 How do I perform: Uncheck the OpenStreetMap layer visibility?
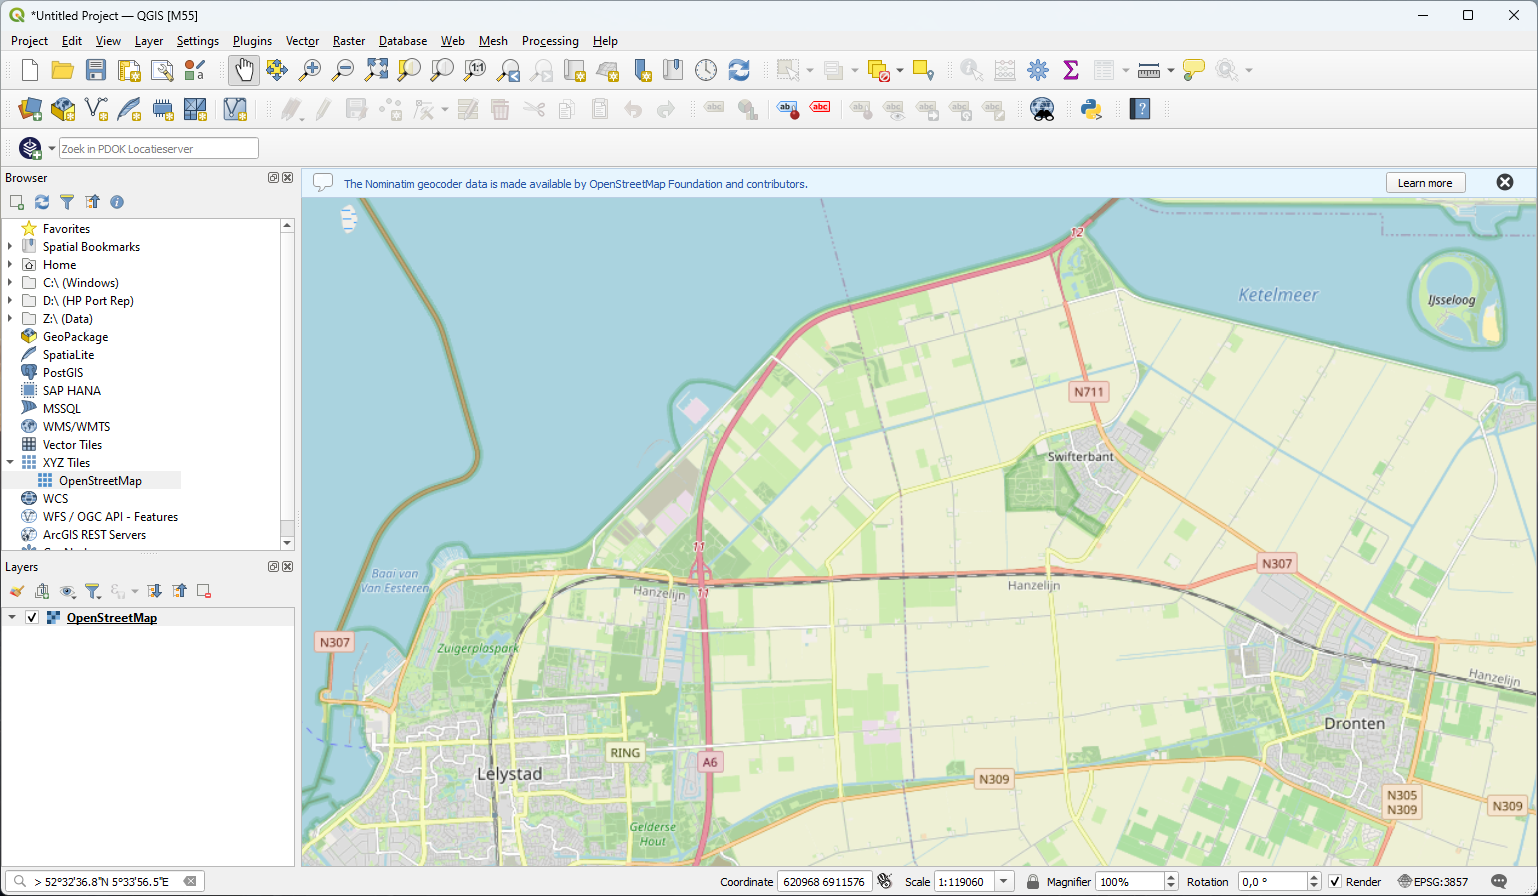point(33,617)
